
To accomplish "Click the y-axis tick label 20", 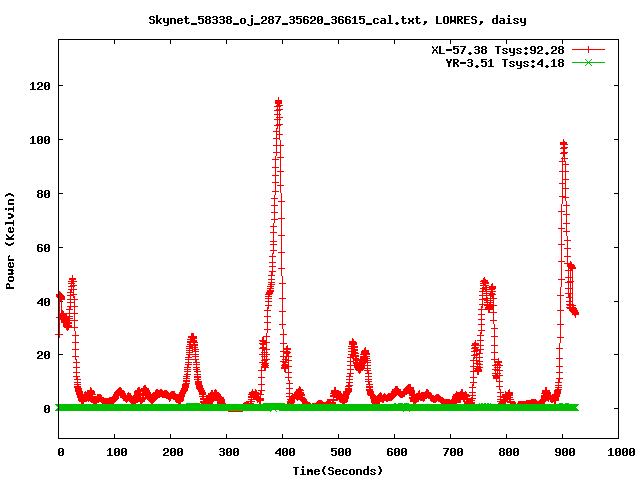I will coord(43,355).
